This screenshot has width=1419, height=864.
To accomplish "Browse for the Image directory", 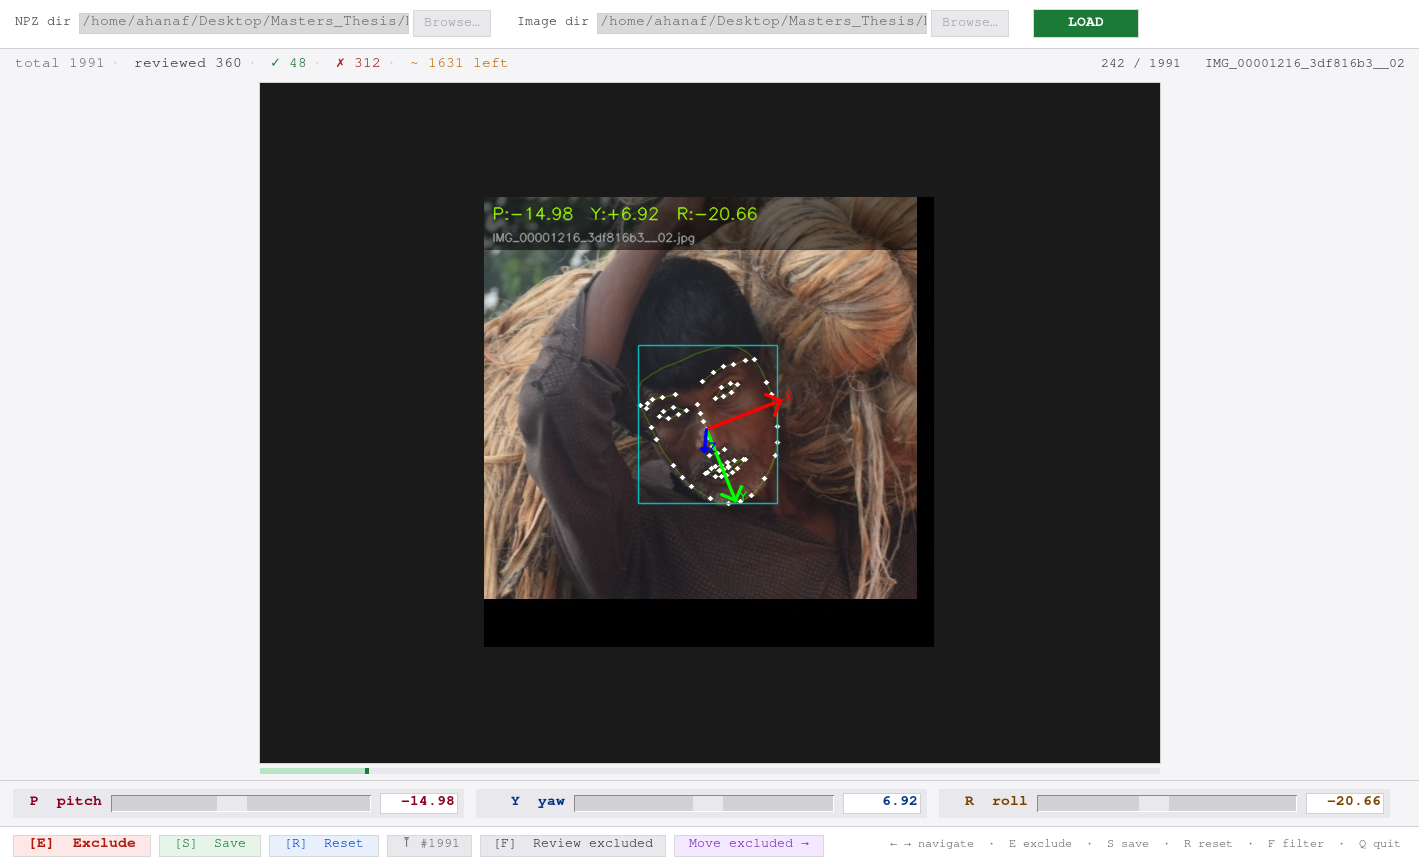I will [969, 23].
